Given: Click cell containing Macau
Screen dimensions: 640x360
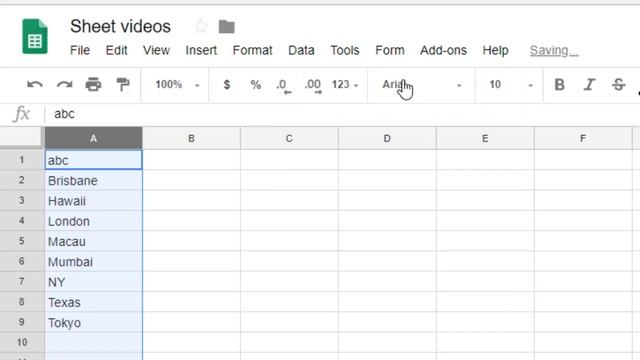Looking at the screenshot, I should point(93,241).
